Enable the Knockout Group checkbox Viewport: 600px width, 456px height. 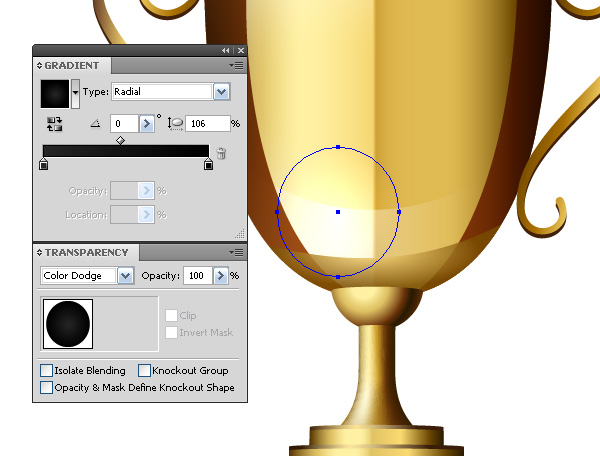coord(144,370)
